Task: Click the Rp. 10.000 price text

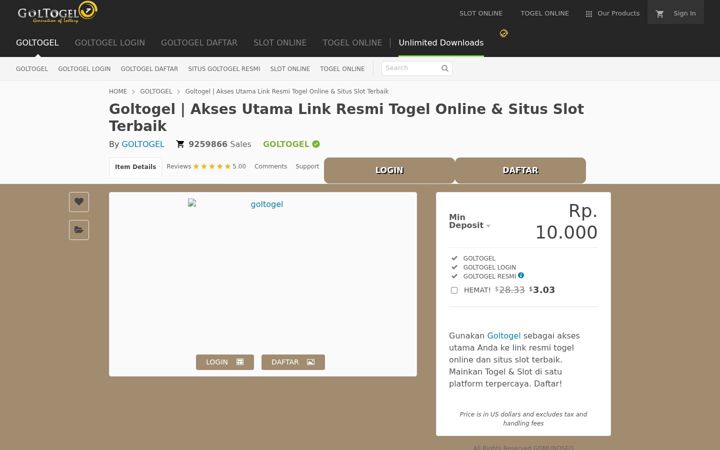Action: tap(566, 221)
